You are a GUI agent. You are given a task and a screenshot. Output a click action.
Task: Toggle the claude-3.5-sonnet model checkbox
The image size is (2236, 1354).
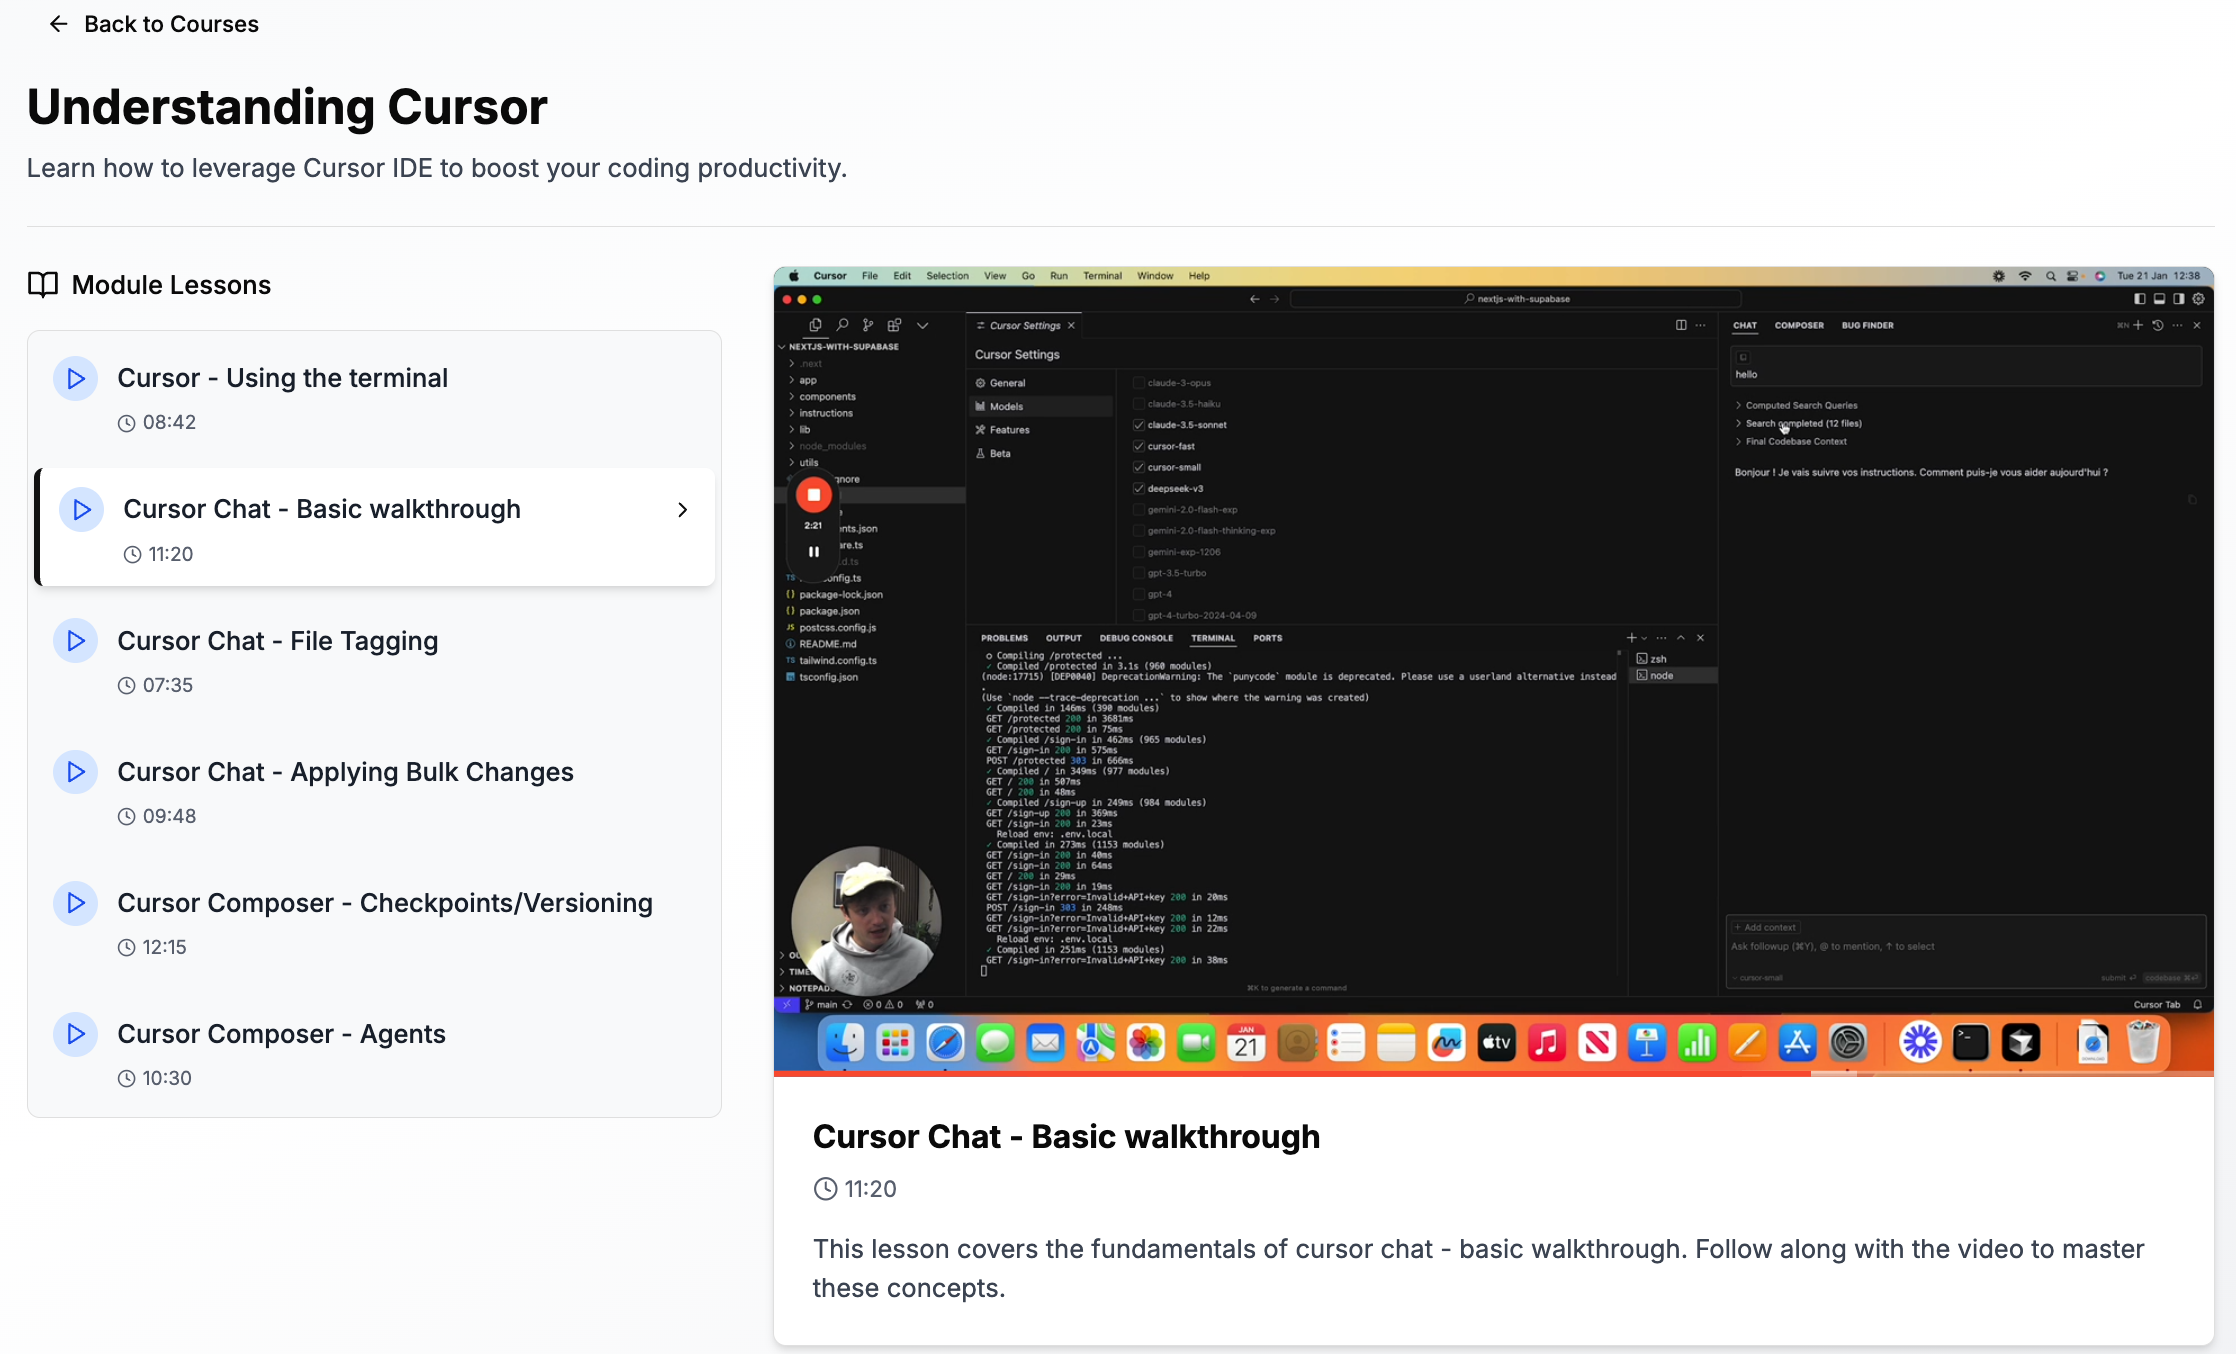(x=1138, y=425)
